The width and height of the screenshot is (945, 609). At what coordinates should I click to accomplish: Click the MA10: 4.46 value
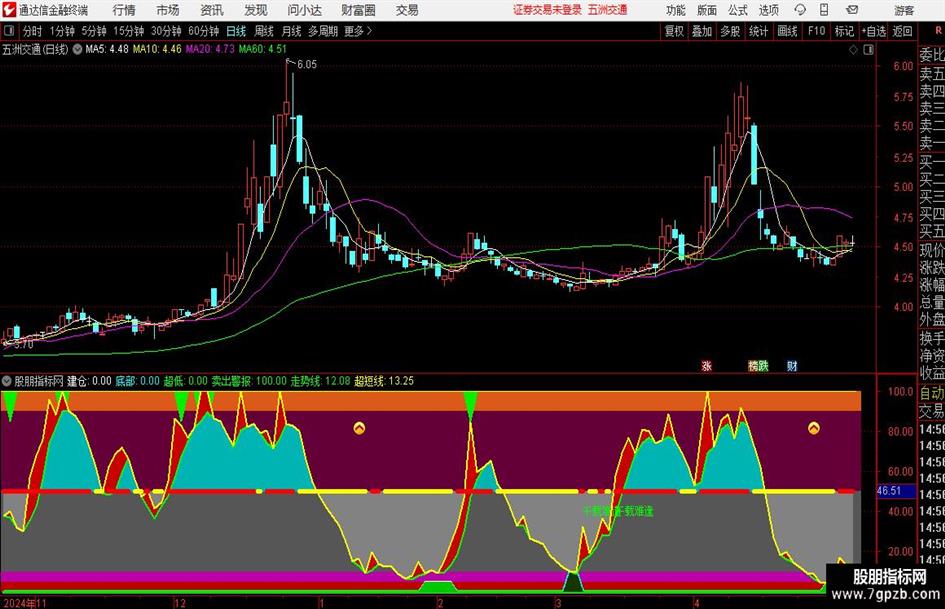[157, 49]
